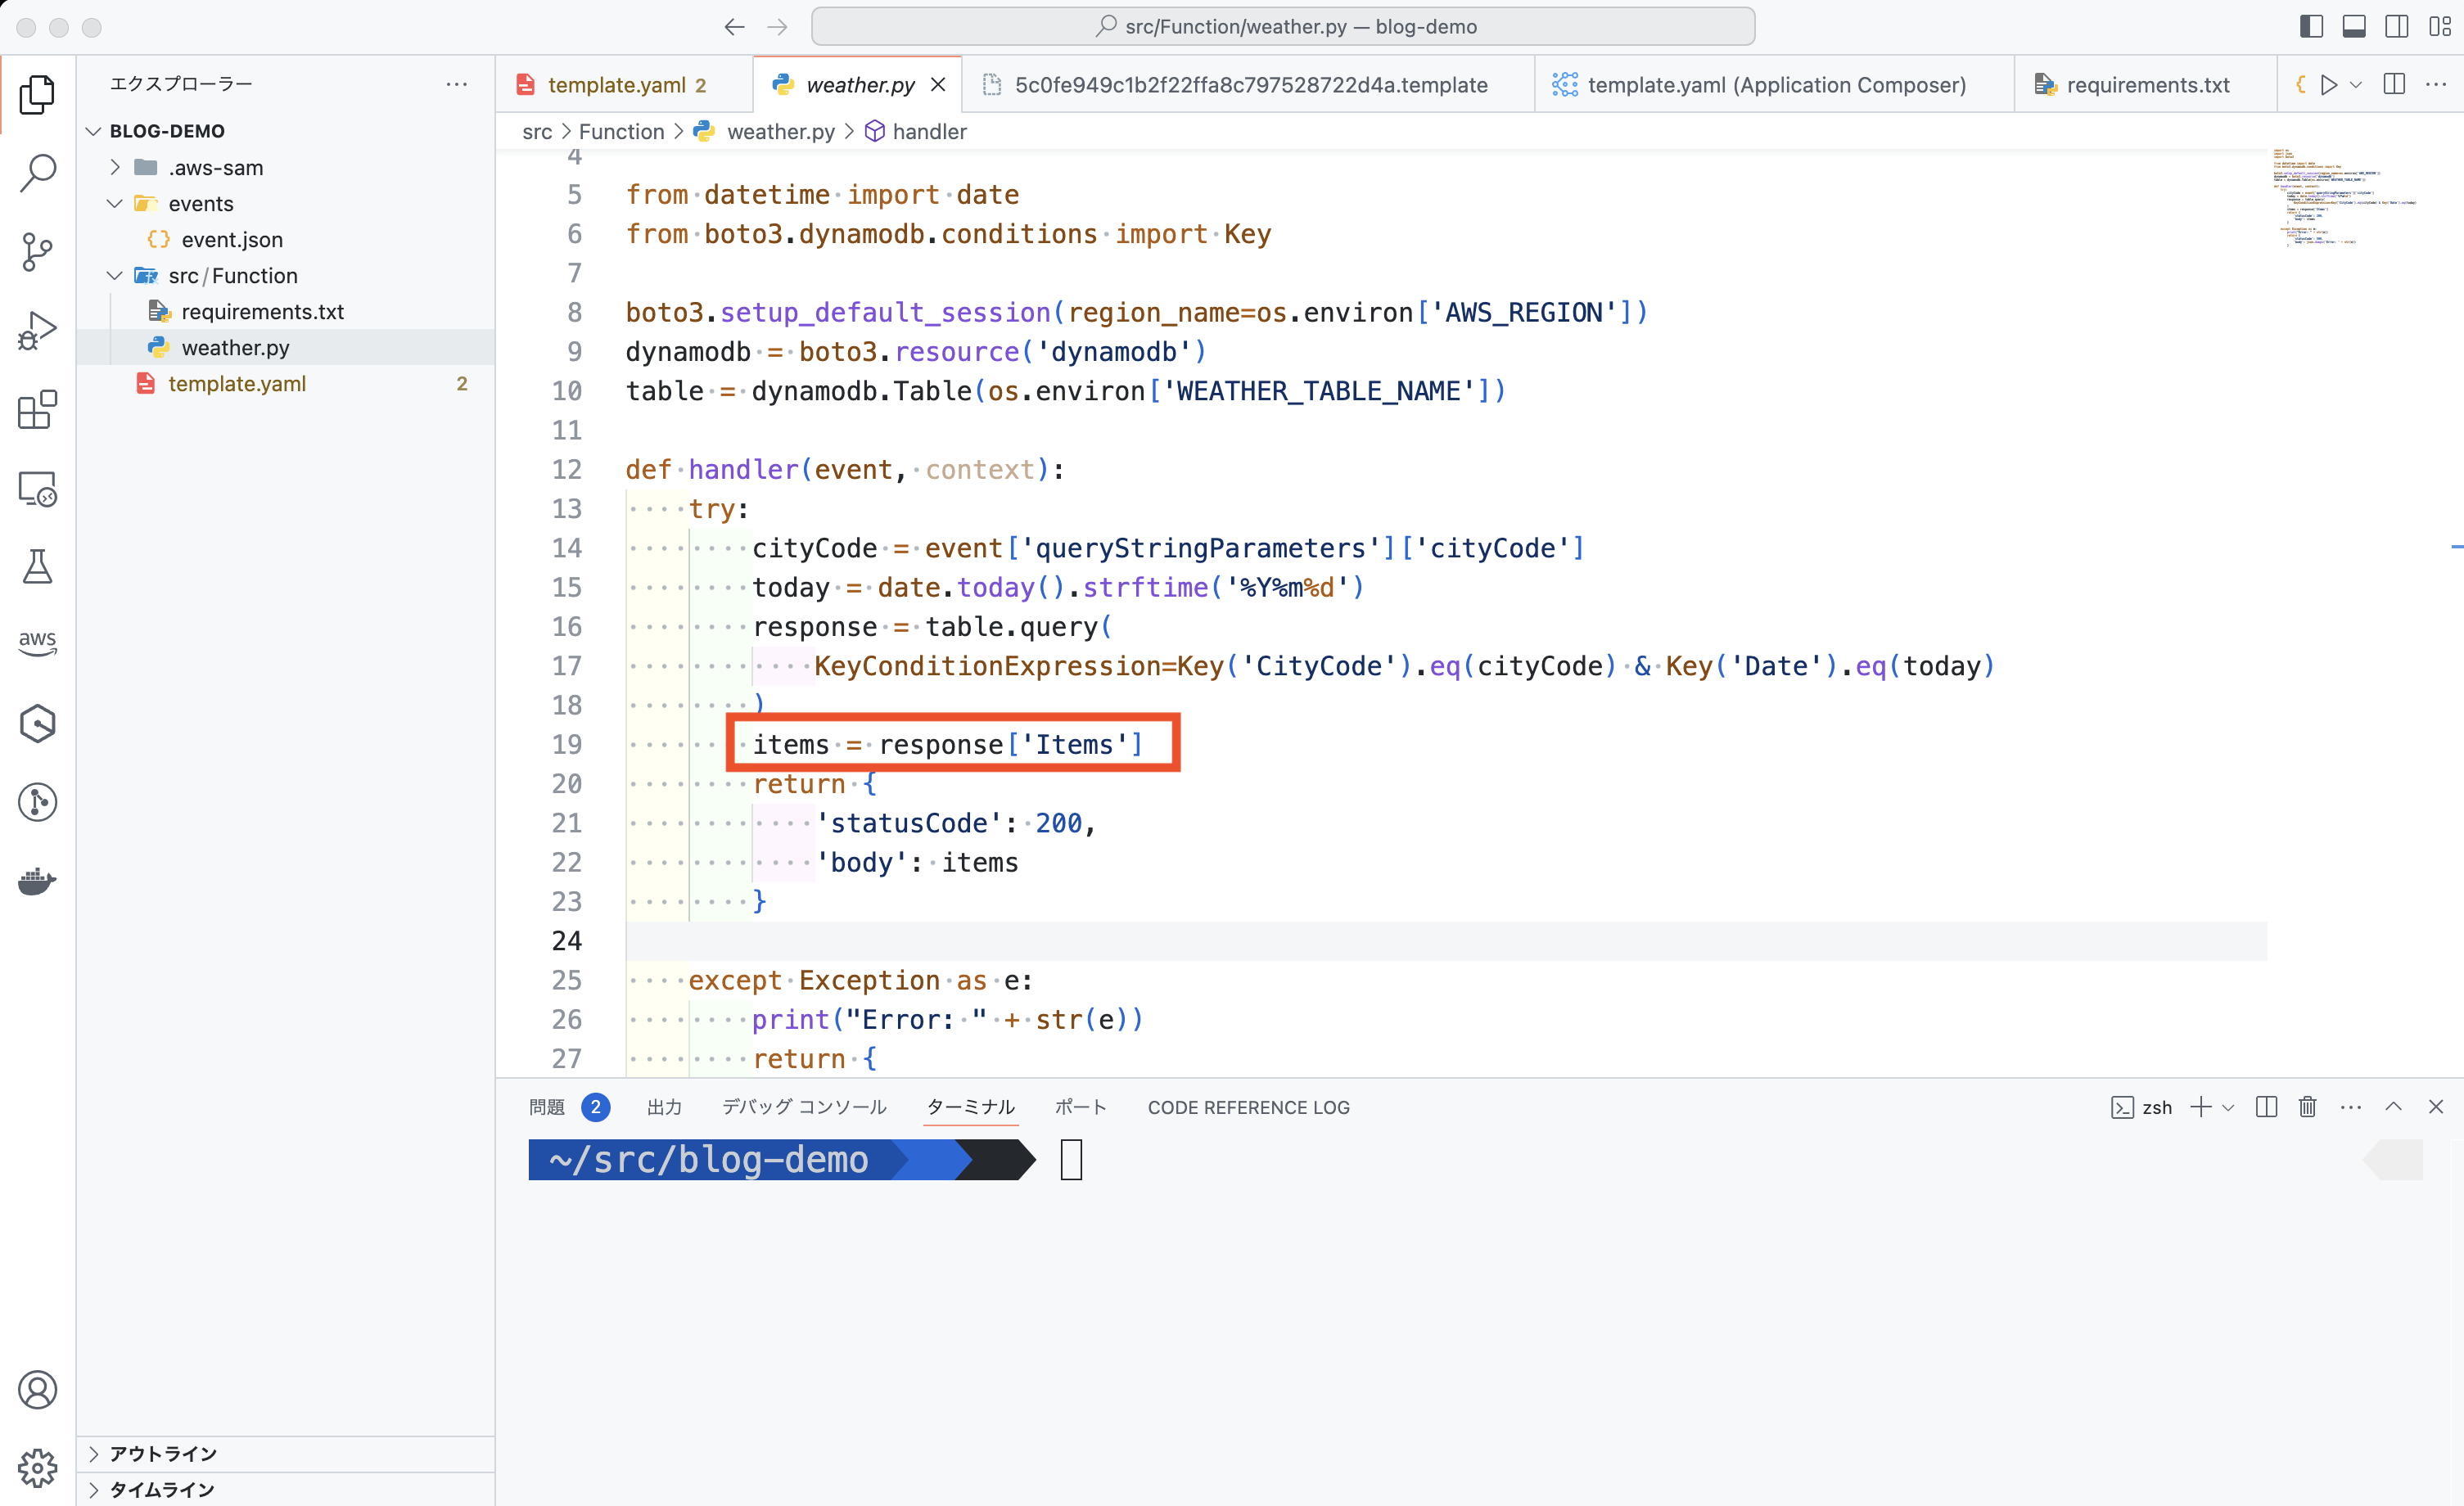The image size is (2464, 1506).
Task: Kill terminal with trash icon
Action: 2307,1107
